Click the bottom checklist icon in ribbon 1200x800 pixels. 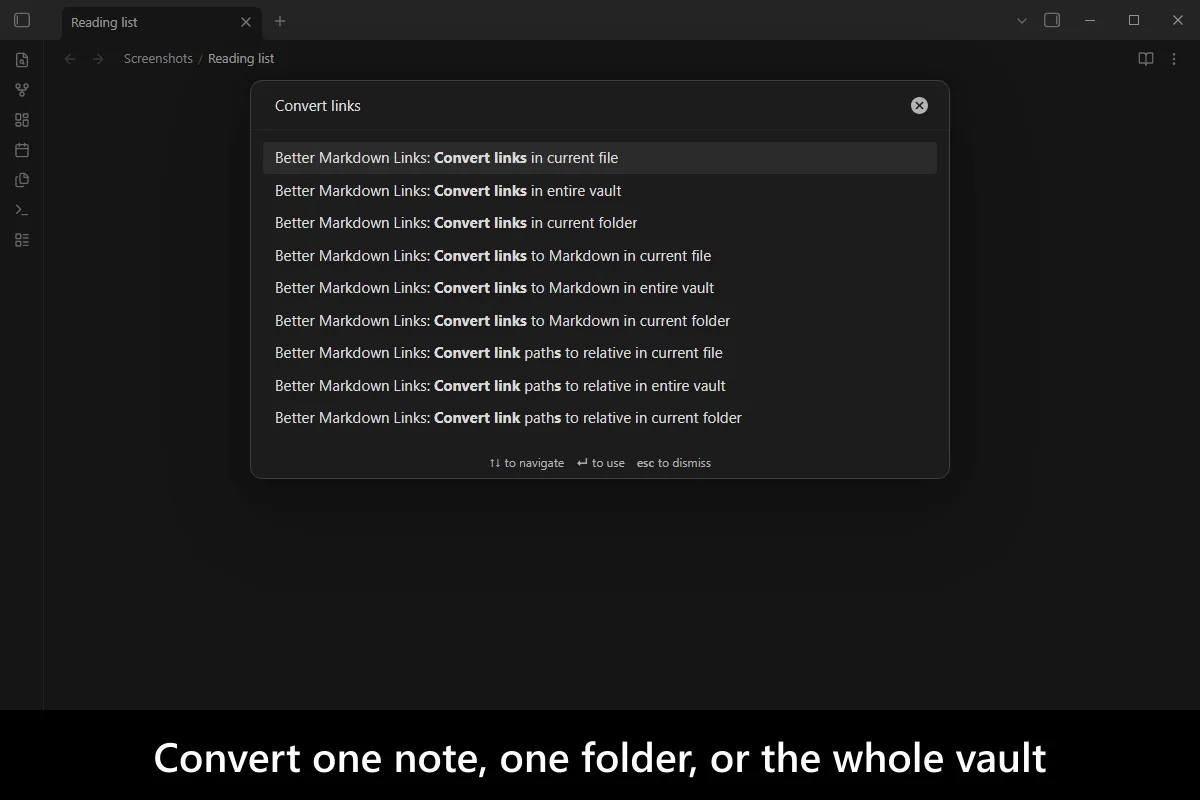[22, 240]
